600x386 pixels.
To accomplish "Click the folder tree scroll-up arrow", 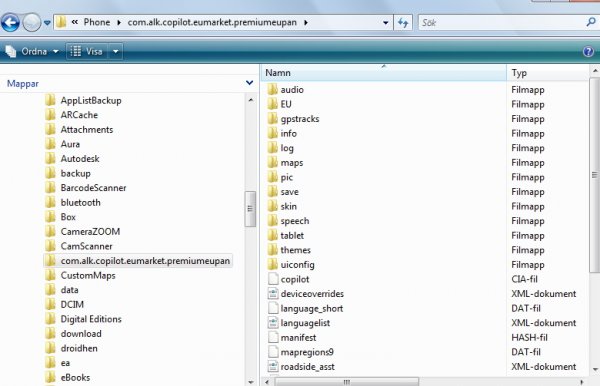I will tap(251, 100).
